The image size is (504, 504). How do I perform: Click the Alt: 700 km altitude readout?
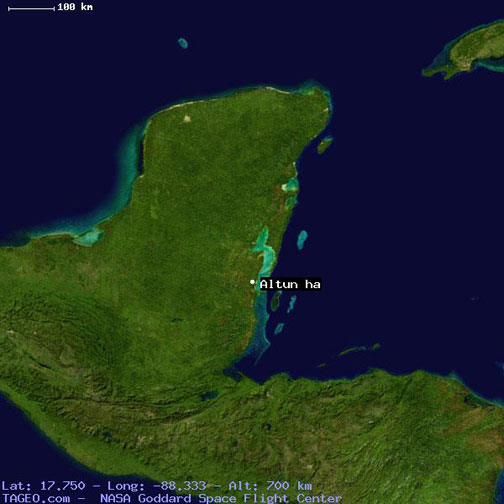pos(270,486)
